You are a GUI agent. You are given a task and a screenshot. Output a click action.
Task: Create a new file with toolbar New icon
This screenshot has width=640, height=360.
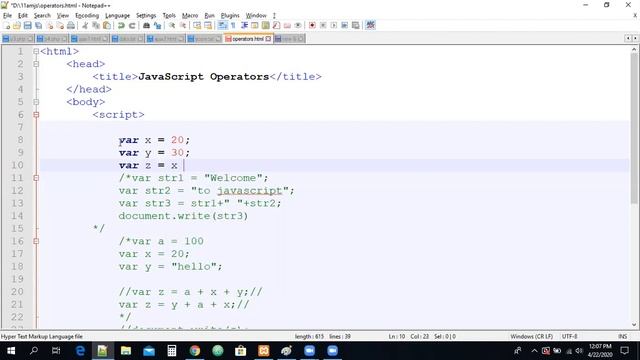pyautogui.click(x=7, y=25)
